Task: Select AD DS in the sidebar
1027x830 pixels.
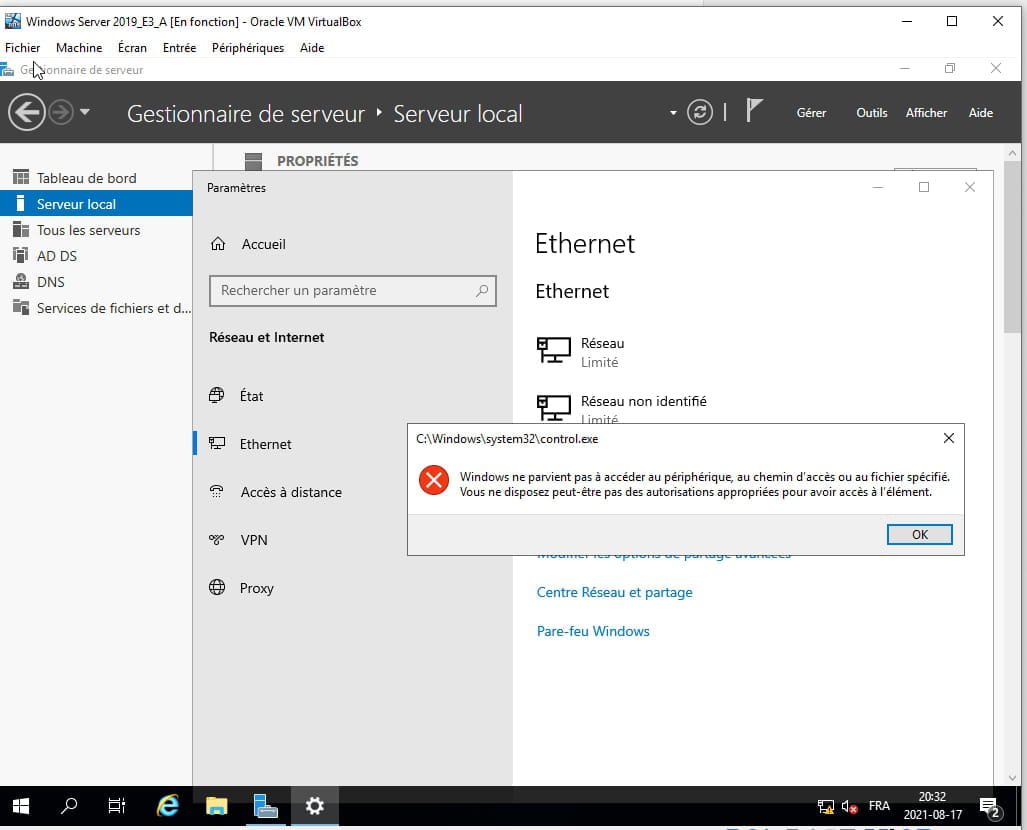Action: [x=96, y=255]
